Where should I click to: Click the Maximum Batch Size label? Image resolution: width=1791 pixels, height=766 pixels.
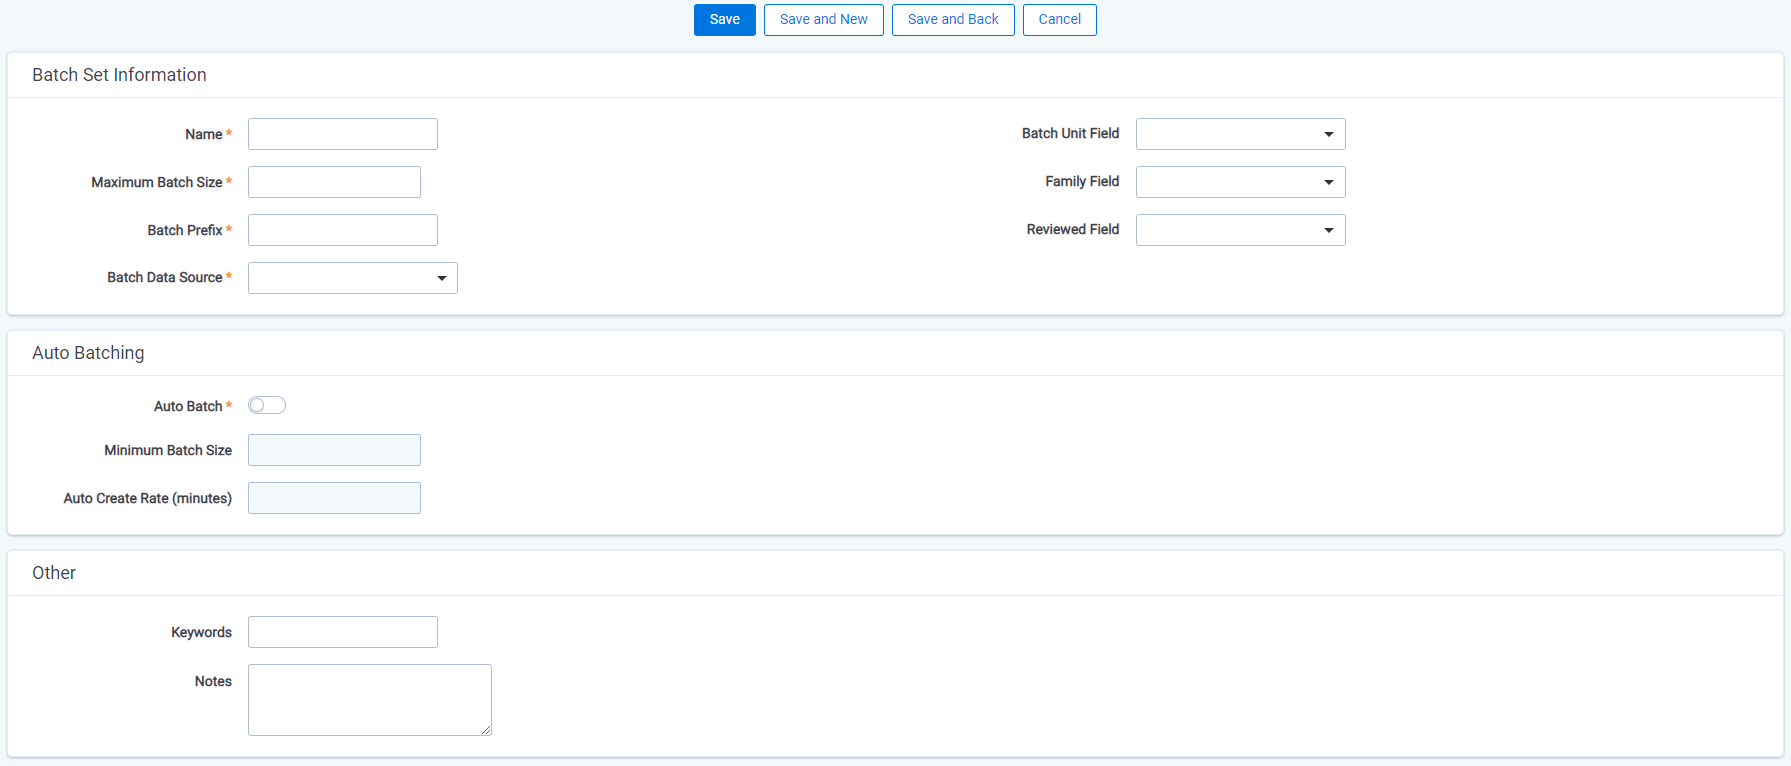point(157,182)
